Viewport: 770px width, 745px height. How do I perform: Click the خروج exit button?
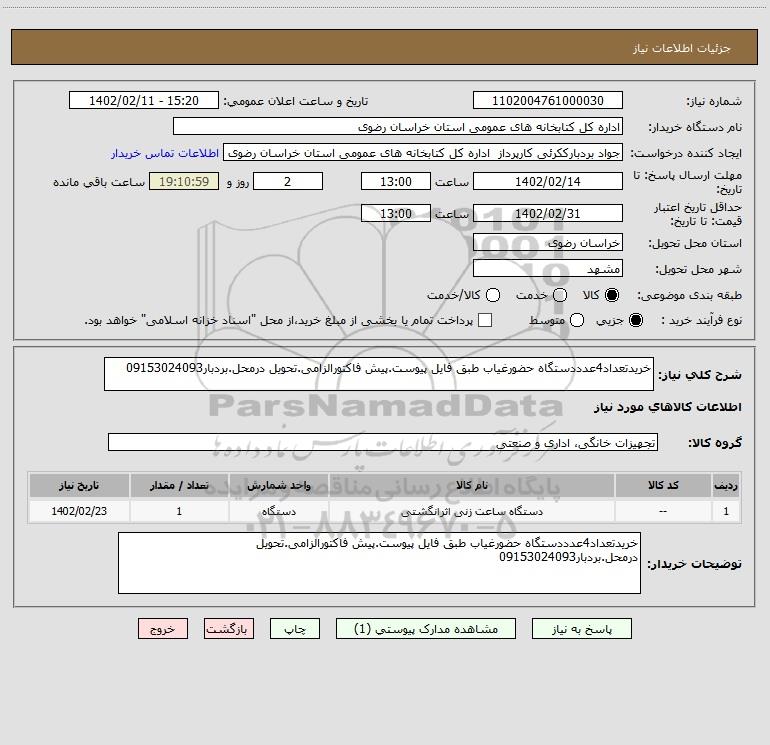click(163, 629)
